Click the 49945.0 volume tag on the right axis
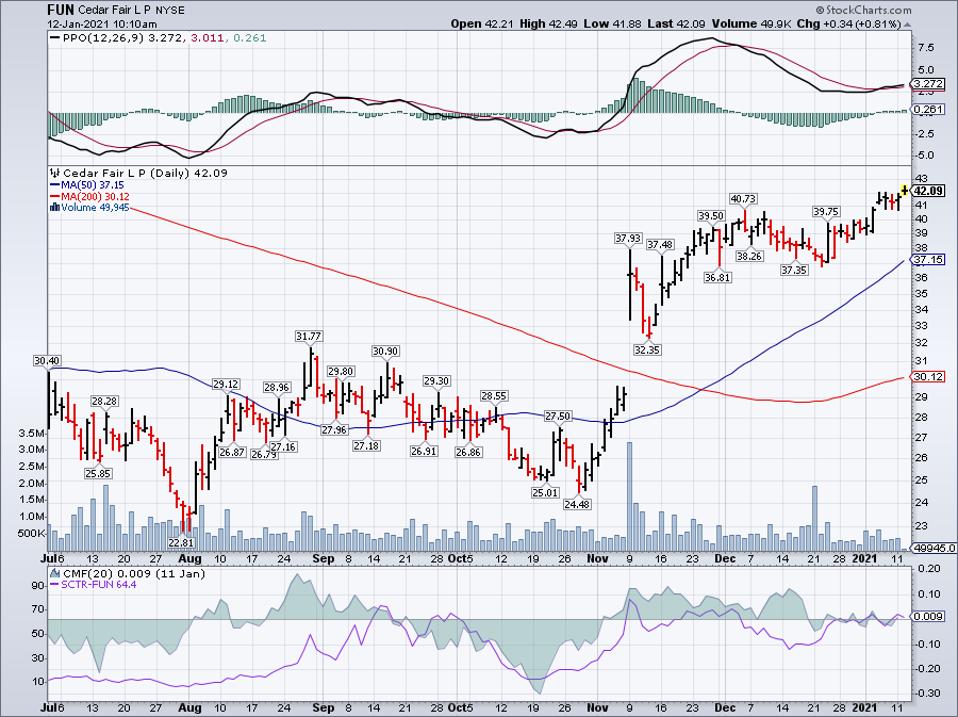The width and height of the screenshot is (958, 717). [934, 548]
